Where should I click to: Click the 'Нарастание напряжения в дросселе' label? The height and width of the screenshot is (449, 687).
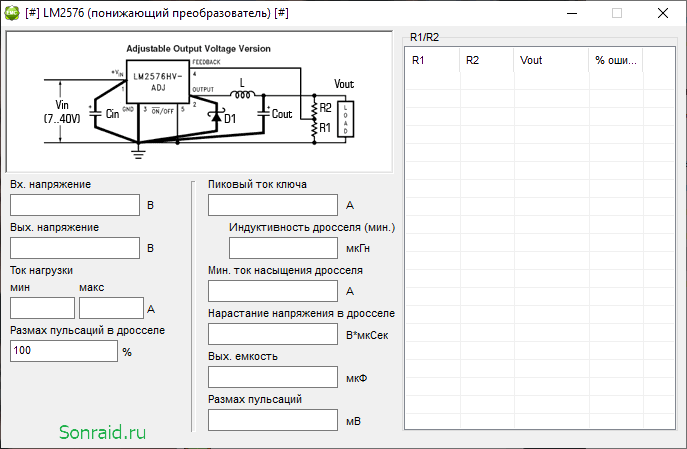(301, 313)
